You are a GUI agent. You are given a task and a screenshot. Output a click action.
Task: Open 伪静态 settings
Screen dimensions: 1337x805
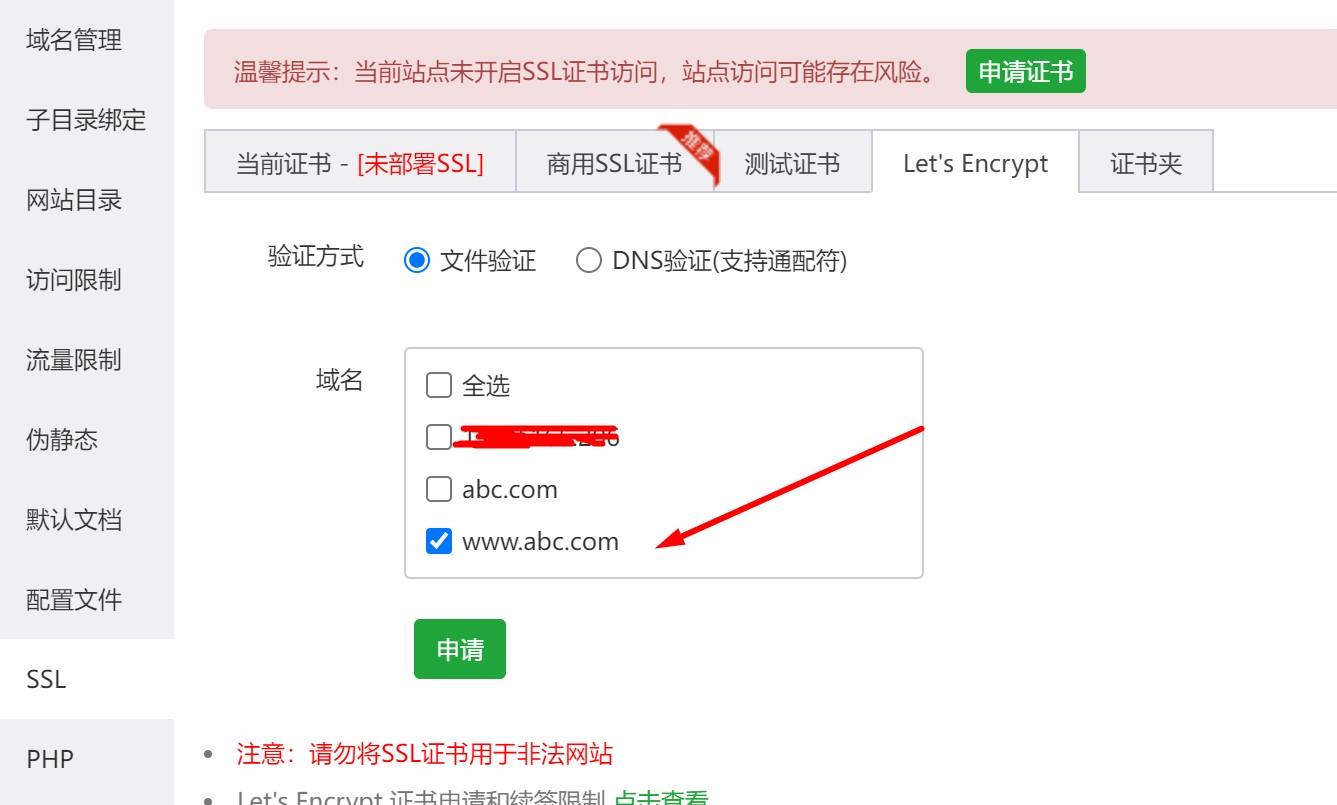[x=62, y=440]
